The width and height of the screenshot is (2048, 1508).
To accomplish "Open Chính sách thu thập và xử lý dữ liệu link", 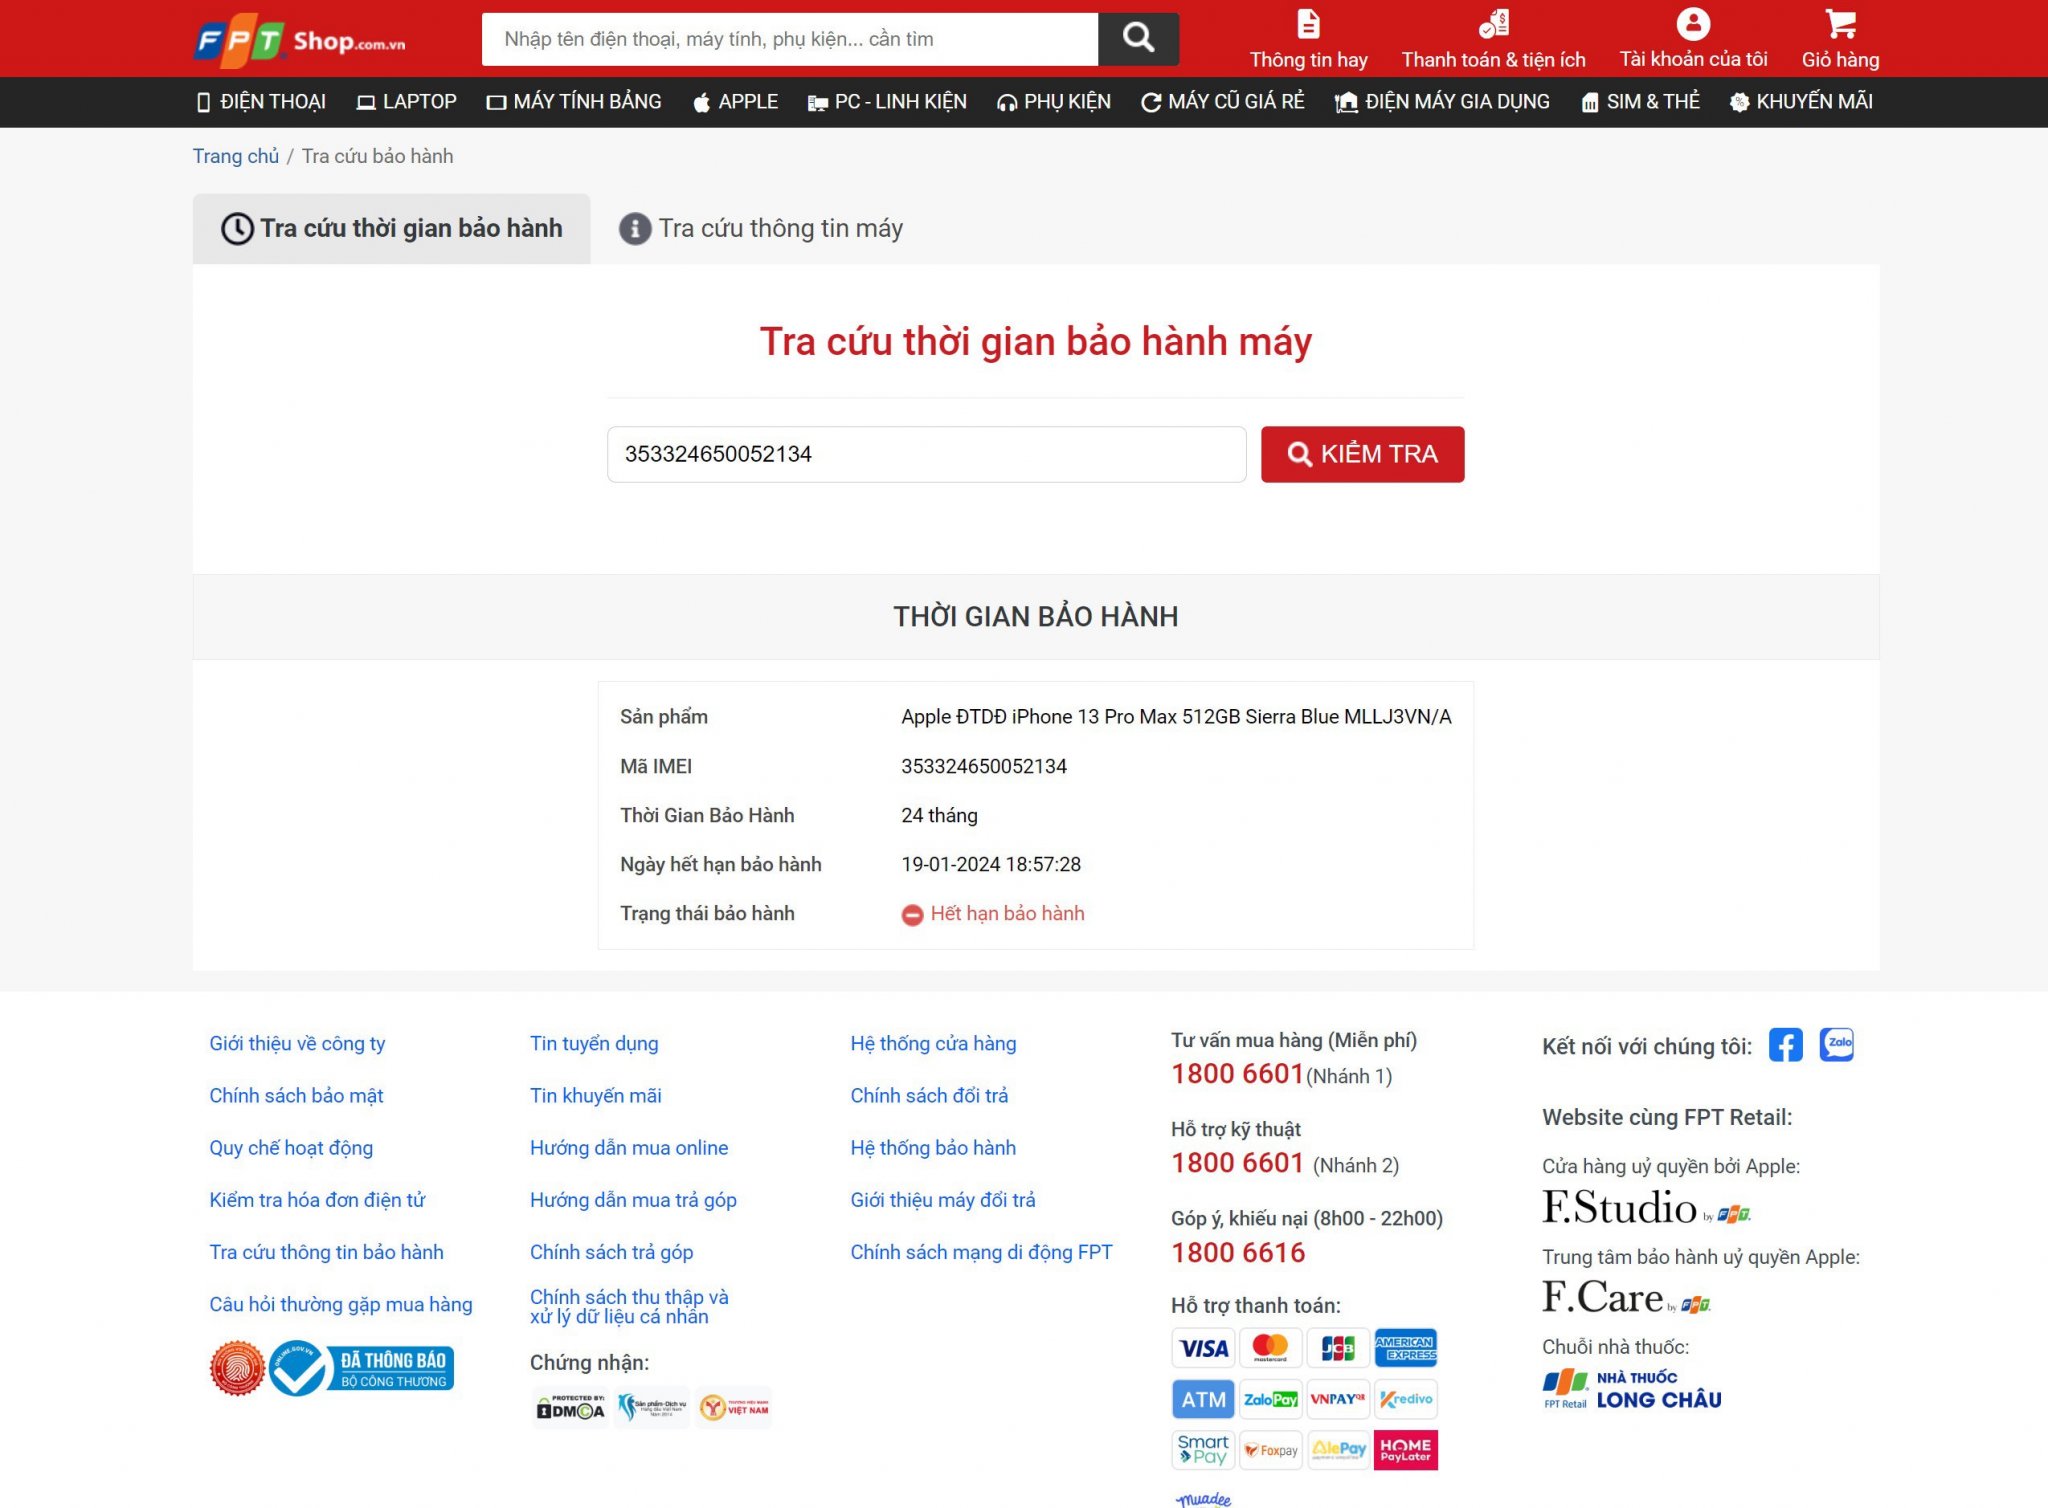I will [x=629, y=1307].
